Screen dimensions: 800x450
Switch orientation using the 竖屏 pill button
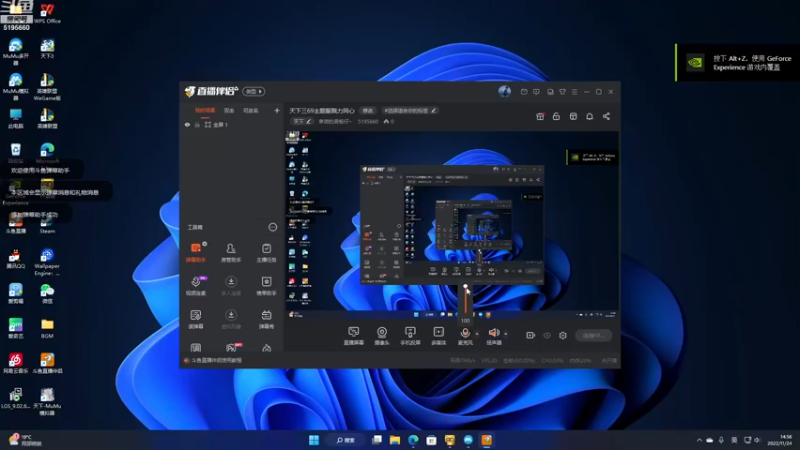pyautogui.click(x=254, y=91)
